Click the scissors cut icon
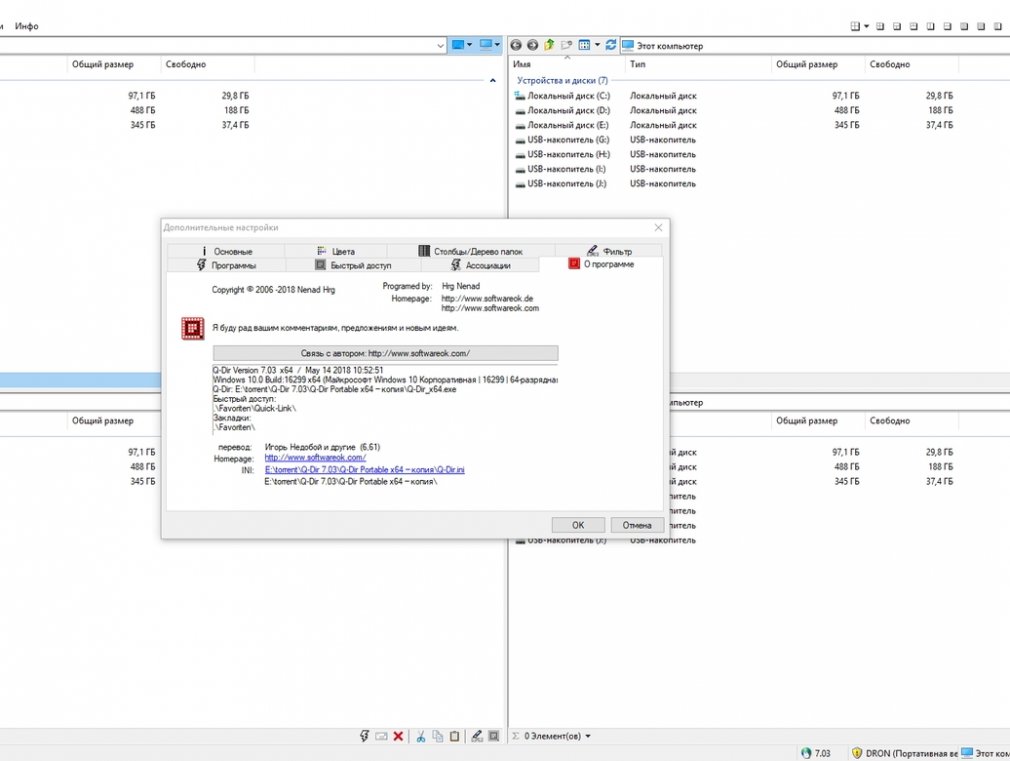The height and width of the screenshot is (761, 1010). [421, 736]
